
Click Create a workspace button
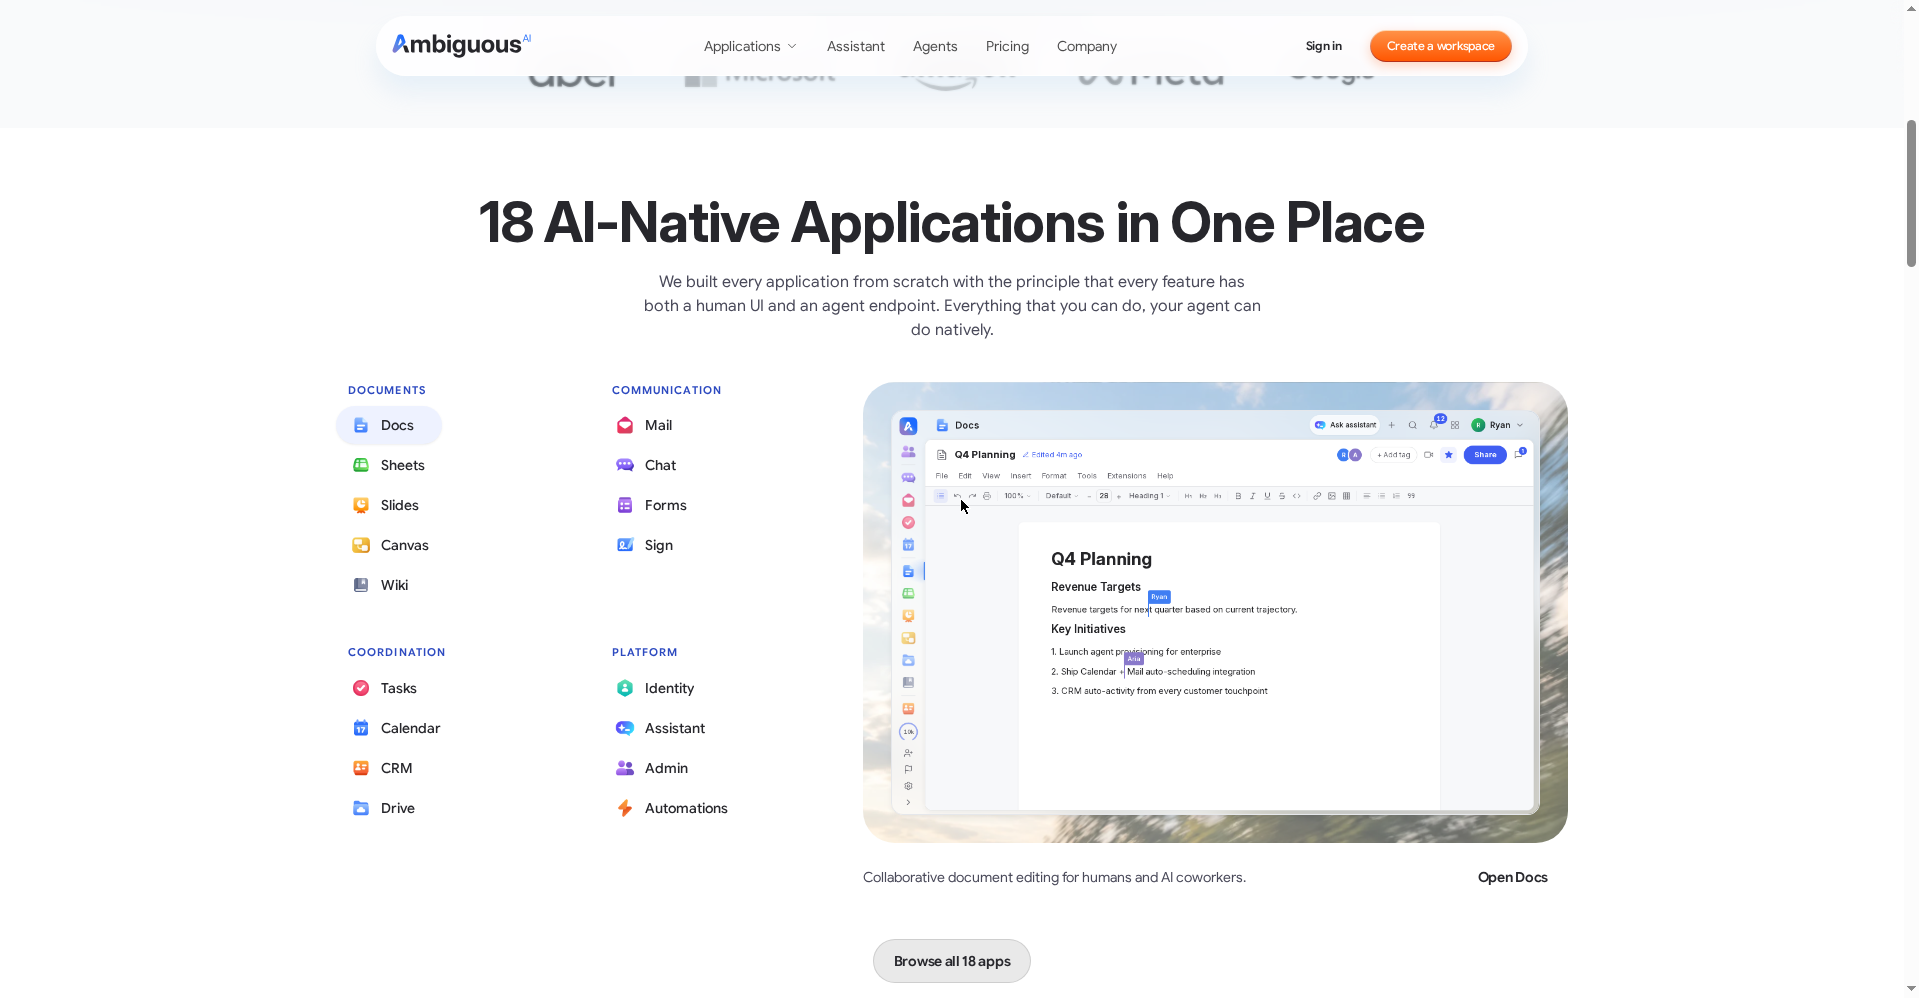(x=1440, y=46)
